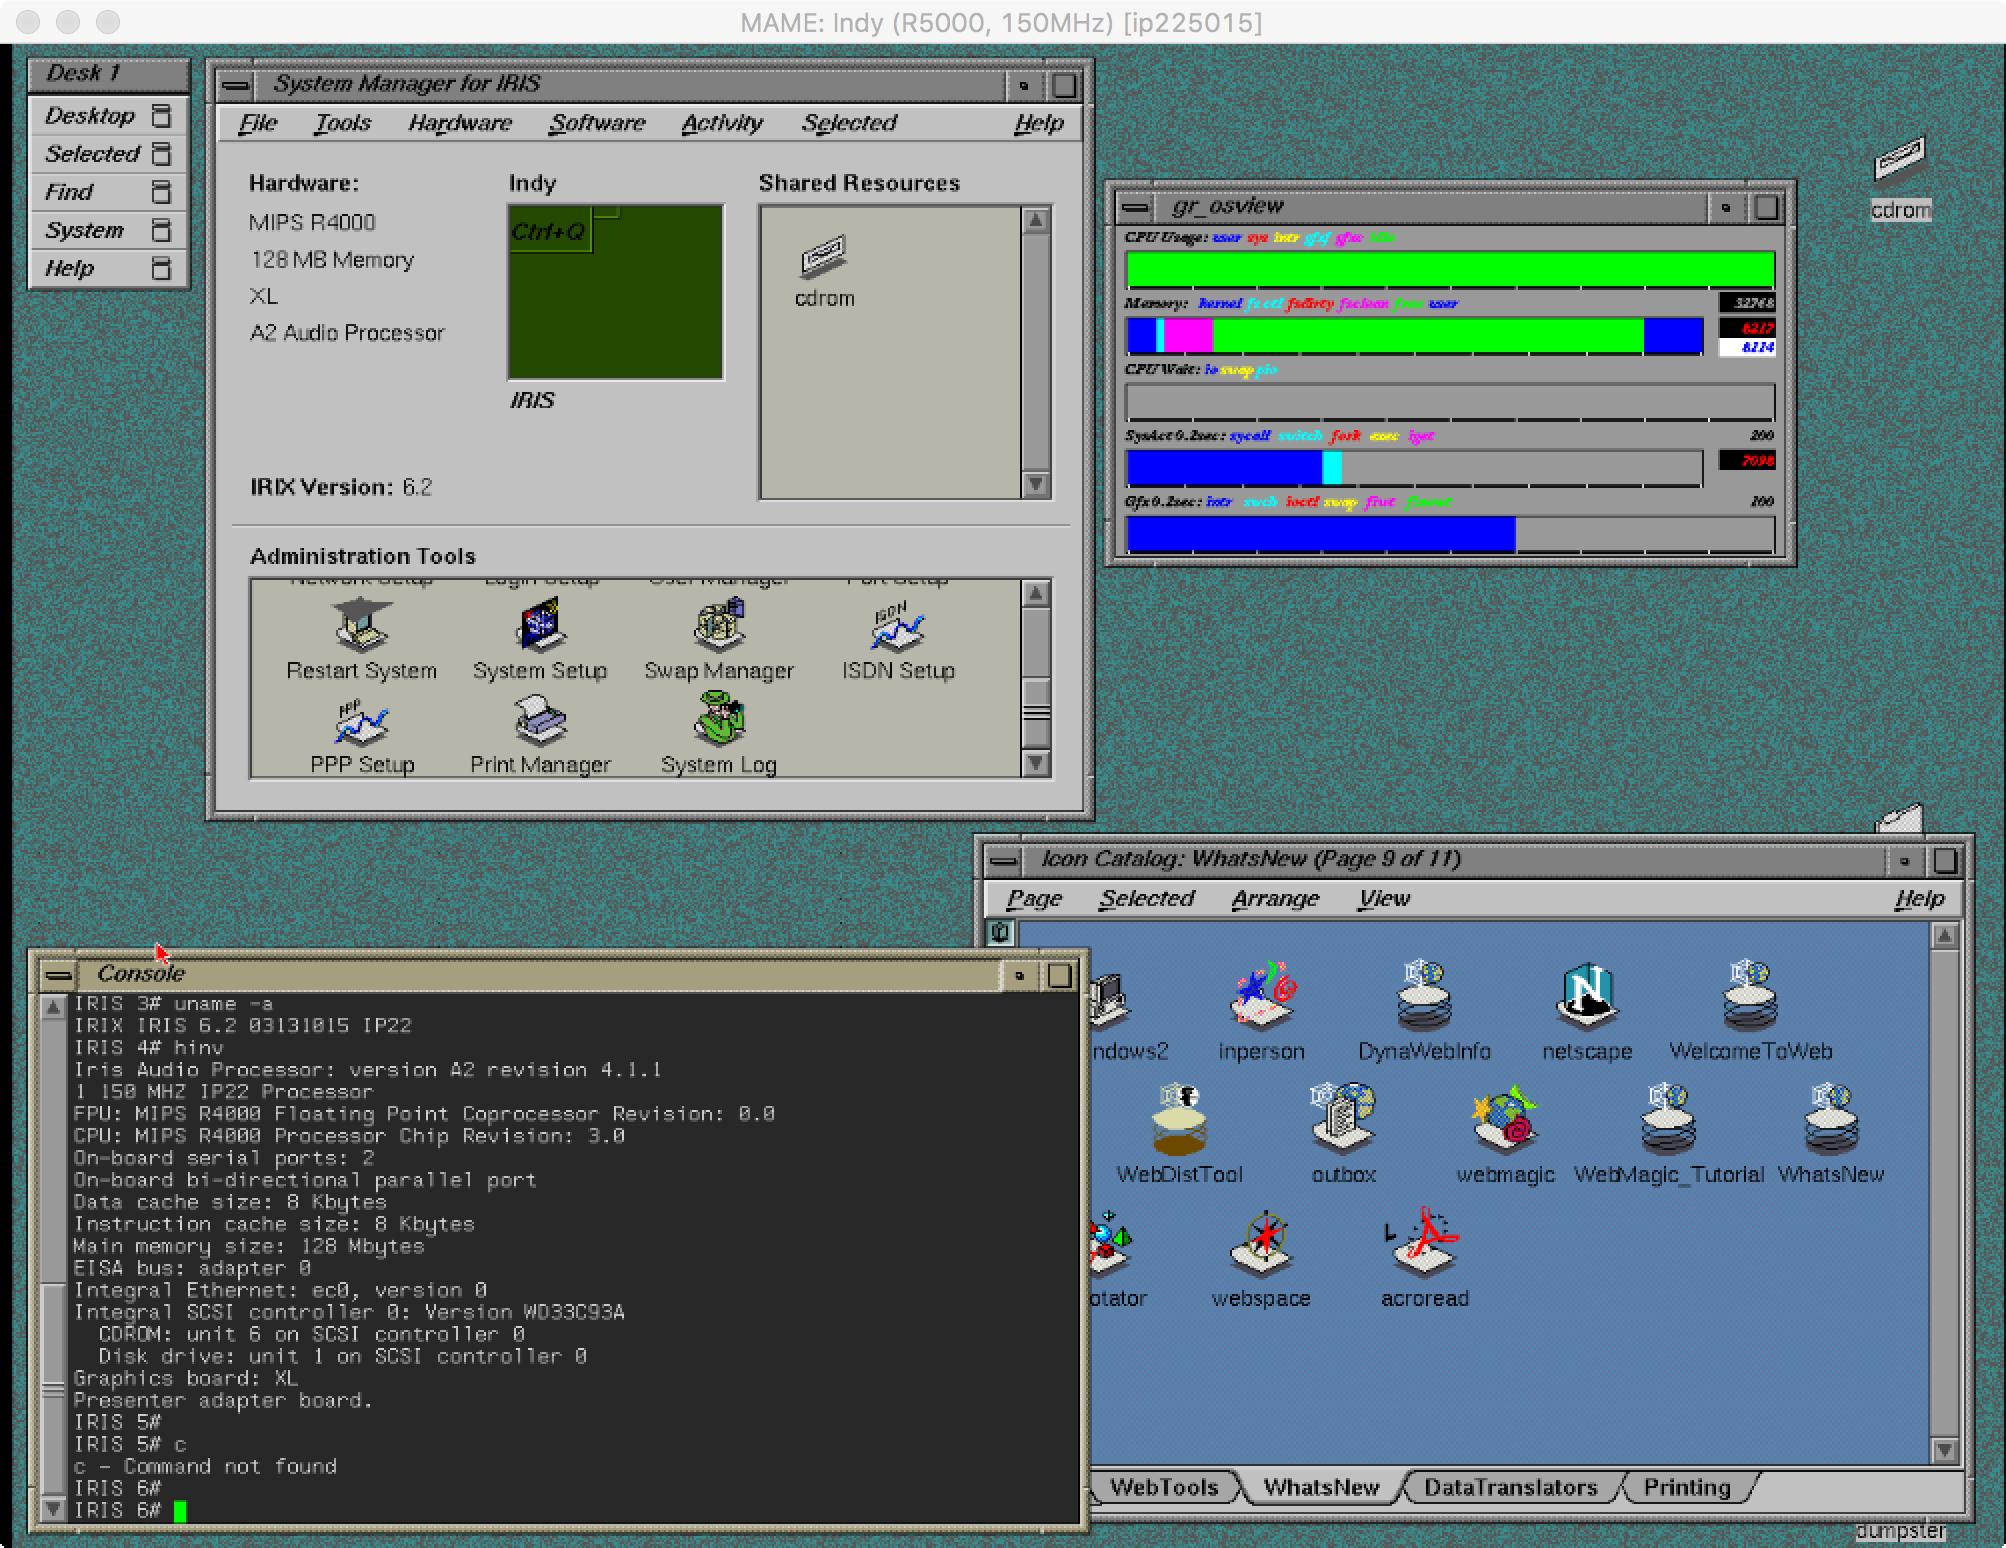This screenshot has height=1548, width=2006.
Task: Open the Desktop toolchest menu
Action: coord(108,116)
